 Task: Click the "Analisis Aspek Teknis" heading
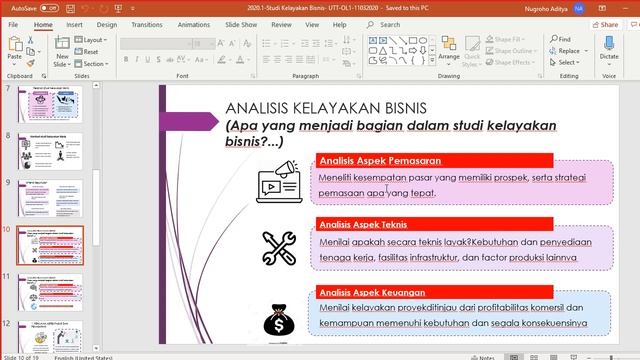(x=363, y=224)
